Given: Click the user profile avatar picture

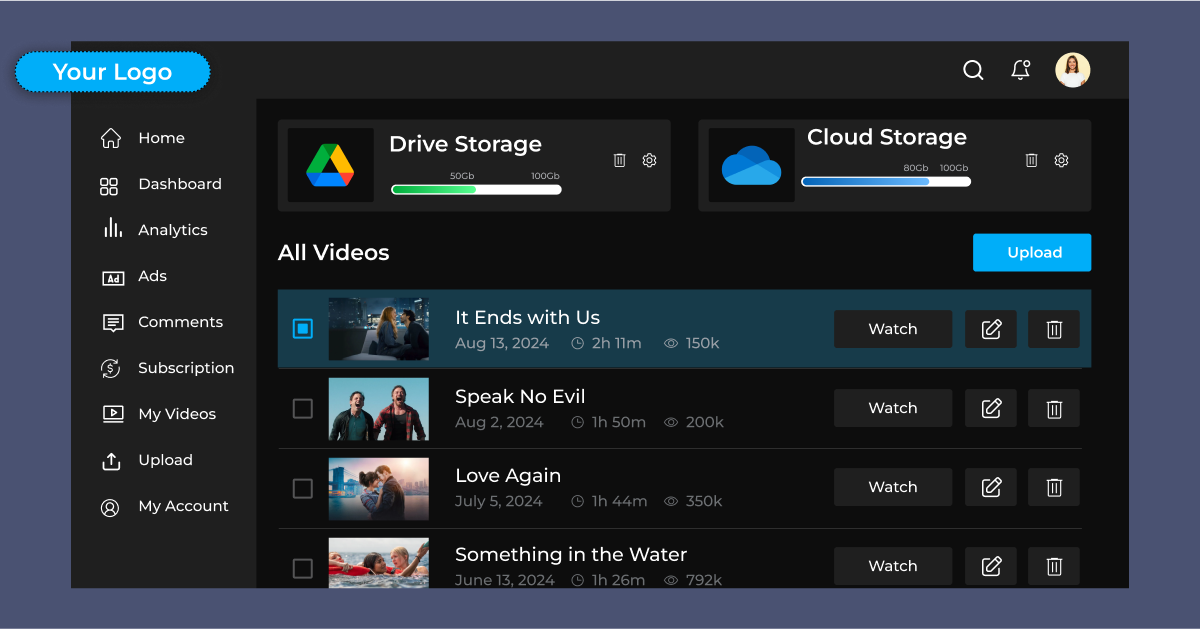Looking at the screenshot, I should coord(1072,70).
